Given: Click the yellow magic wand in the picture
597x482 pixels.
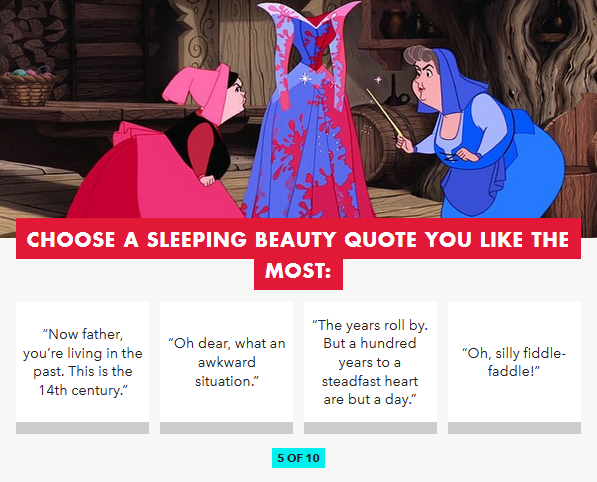Looking at the screenshot, I should point(385,112).
